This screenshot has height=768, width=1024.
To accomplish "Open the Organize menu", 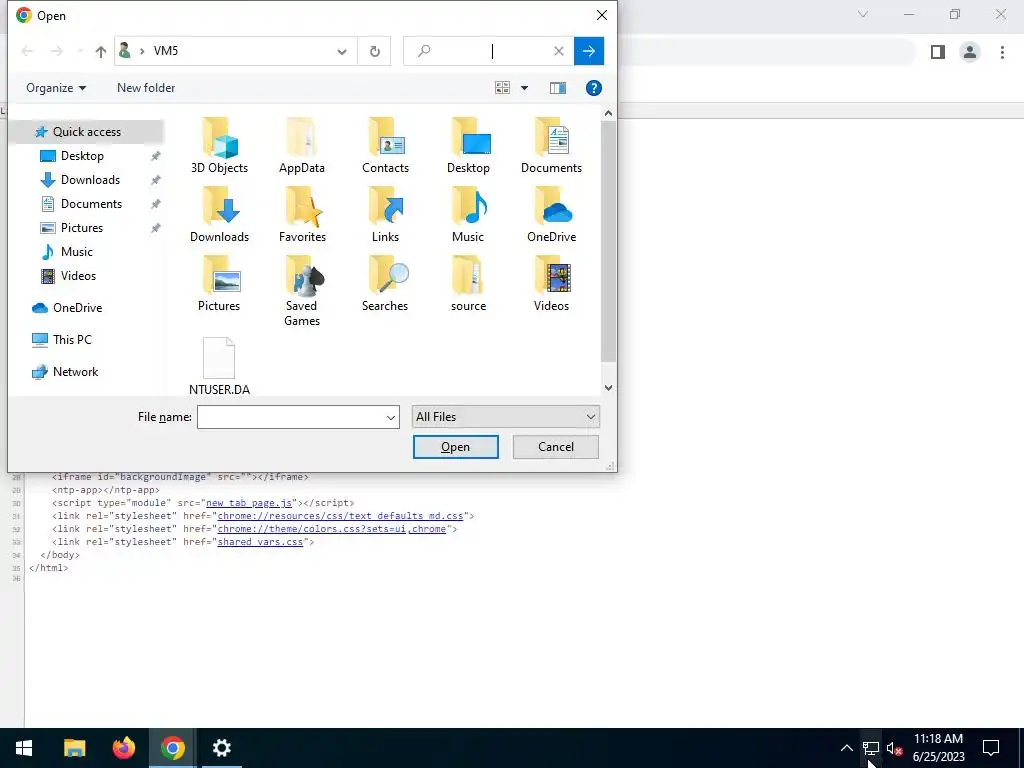I will click(x=56, y=88).
